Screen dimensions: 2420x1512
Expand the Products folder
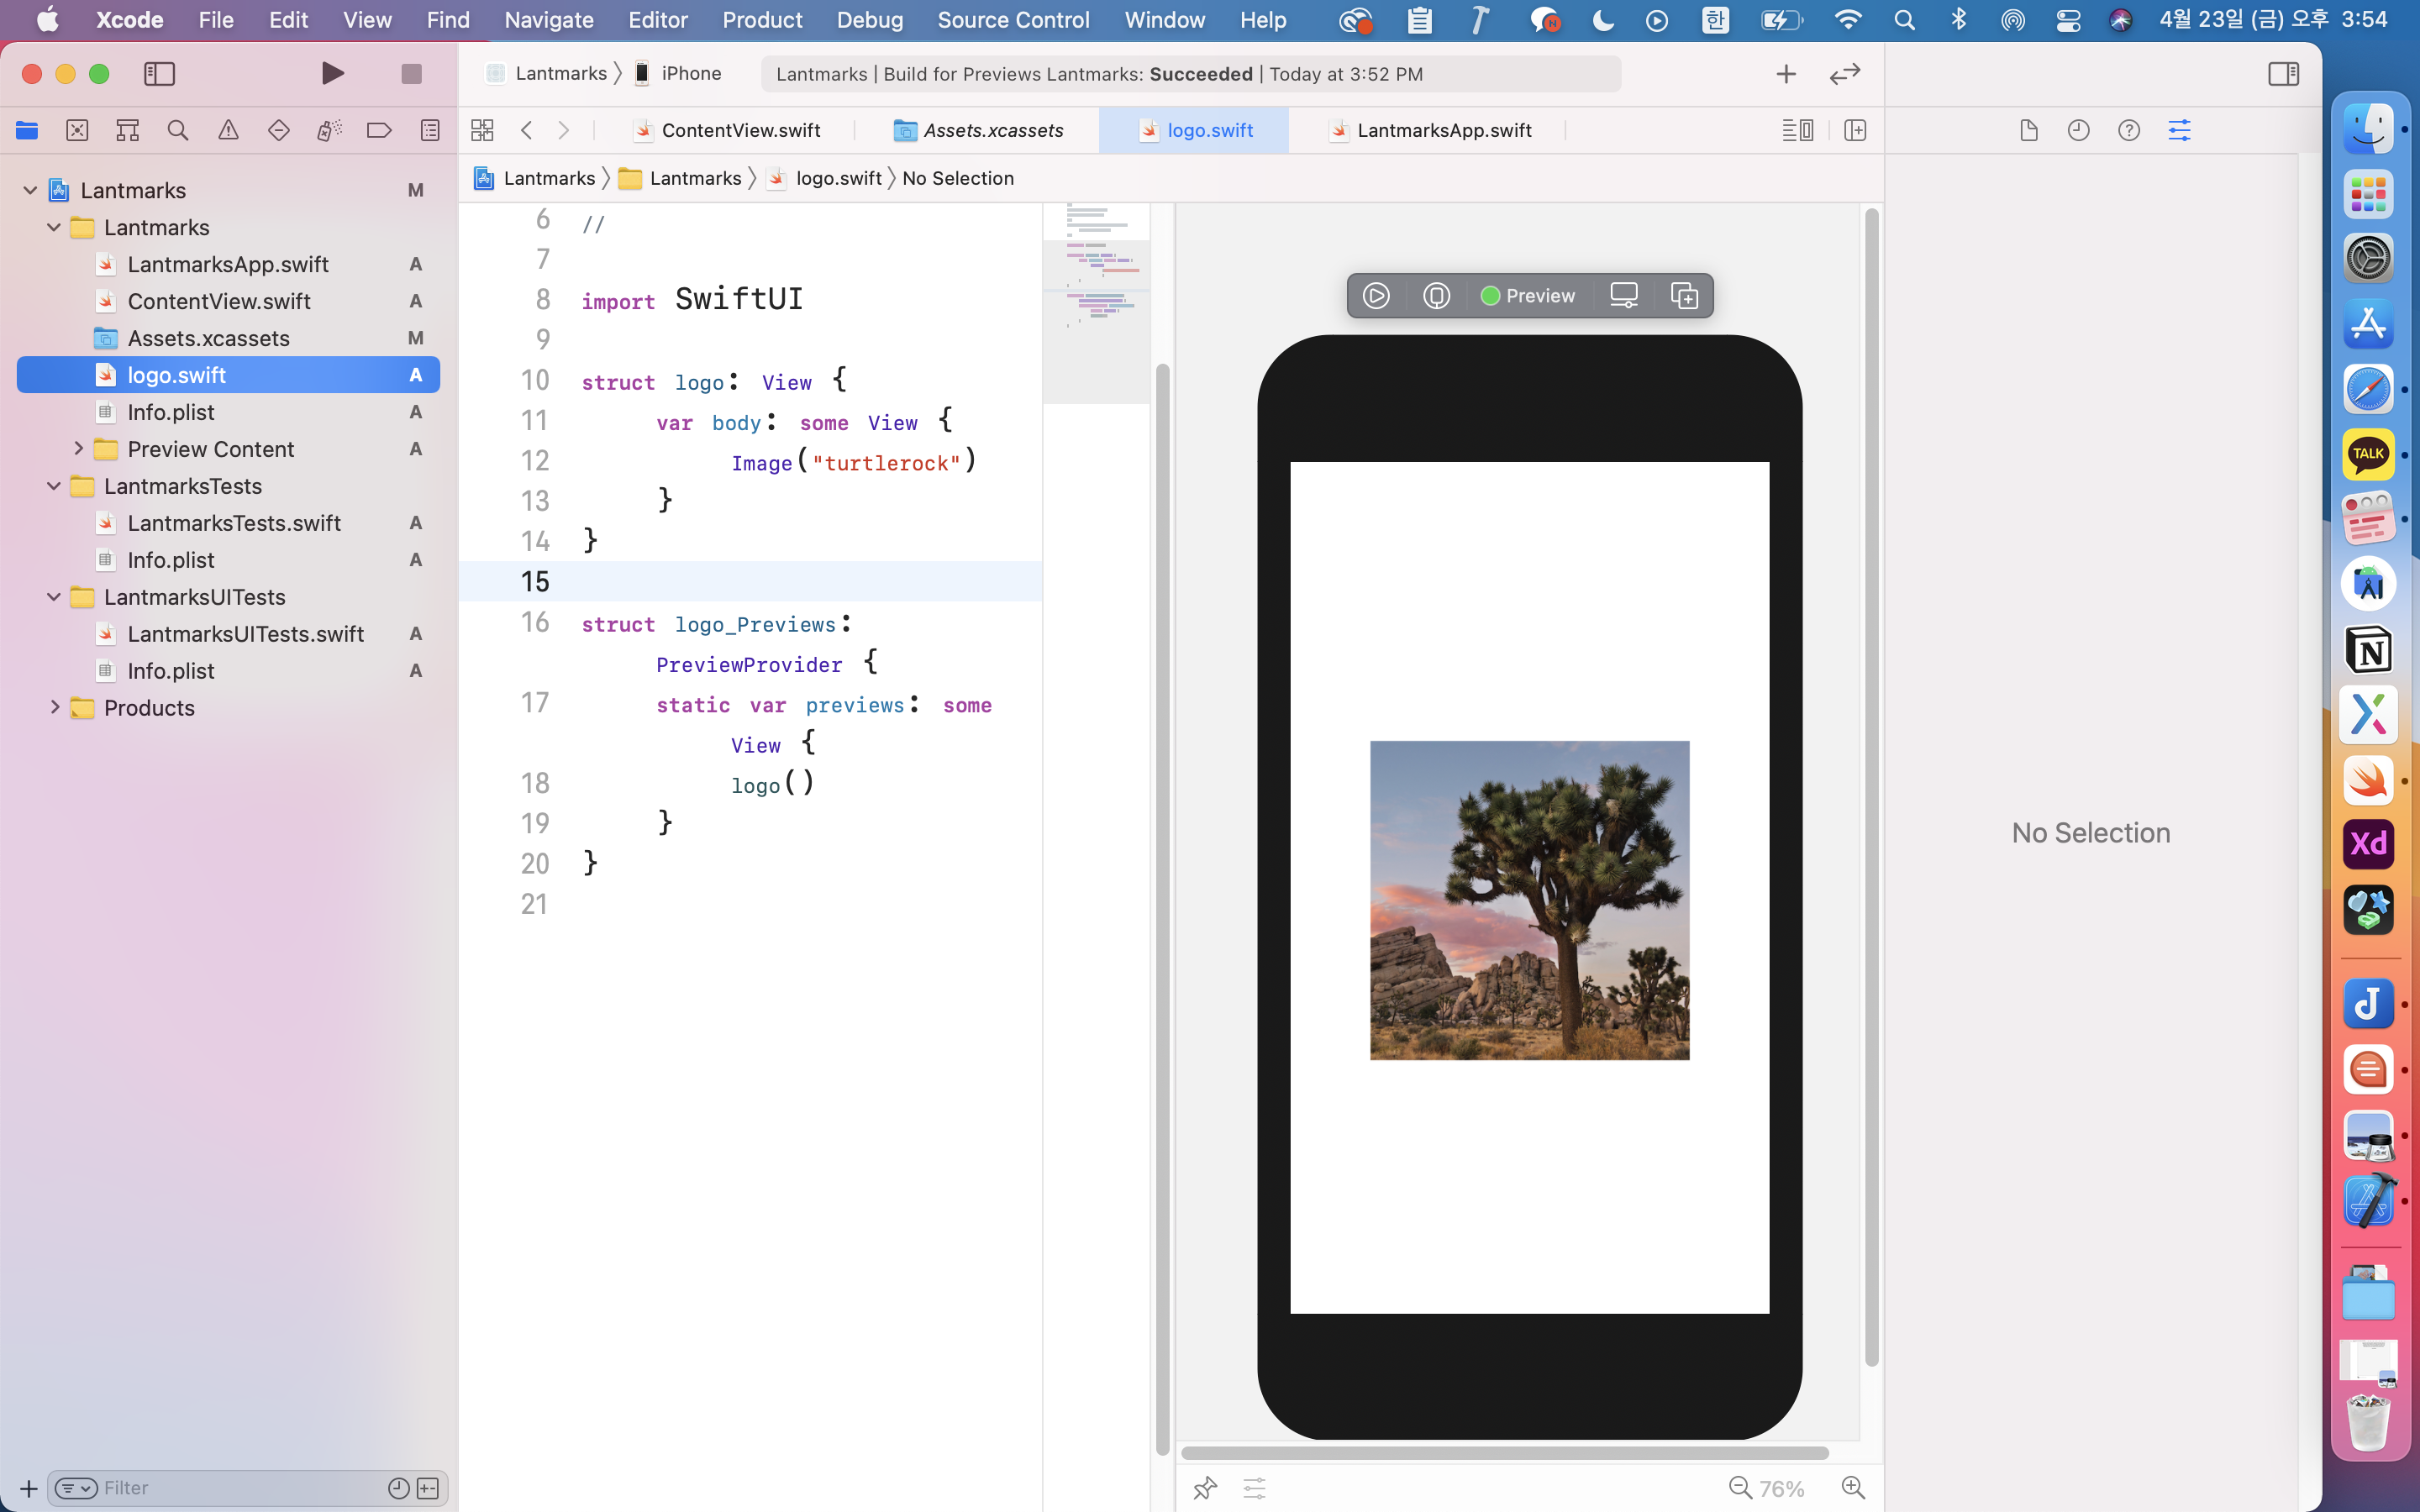pos(55,707)
